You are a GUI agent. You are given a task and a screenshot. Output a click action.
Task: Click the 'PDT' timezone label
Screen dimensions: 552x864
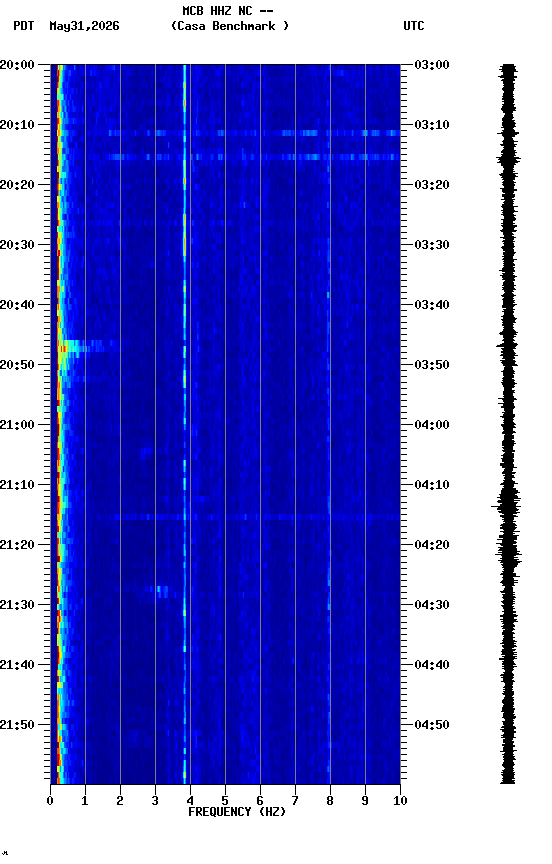pyautogui.click(x=24, y=26)
